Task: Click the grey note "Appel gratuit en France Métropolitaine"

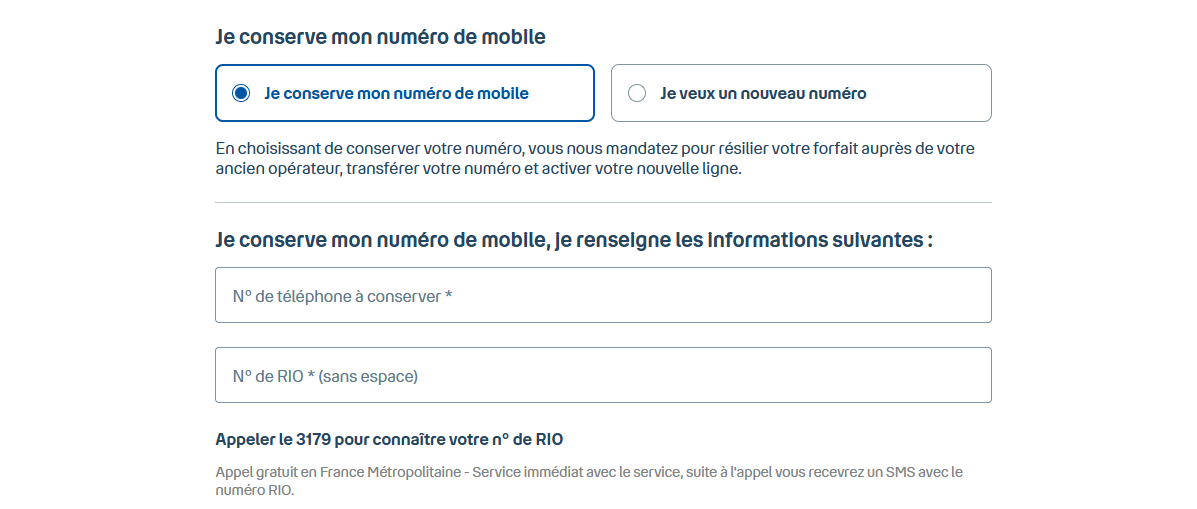Action: 400,472
